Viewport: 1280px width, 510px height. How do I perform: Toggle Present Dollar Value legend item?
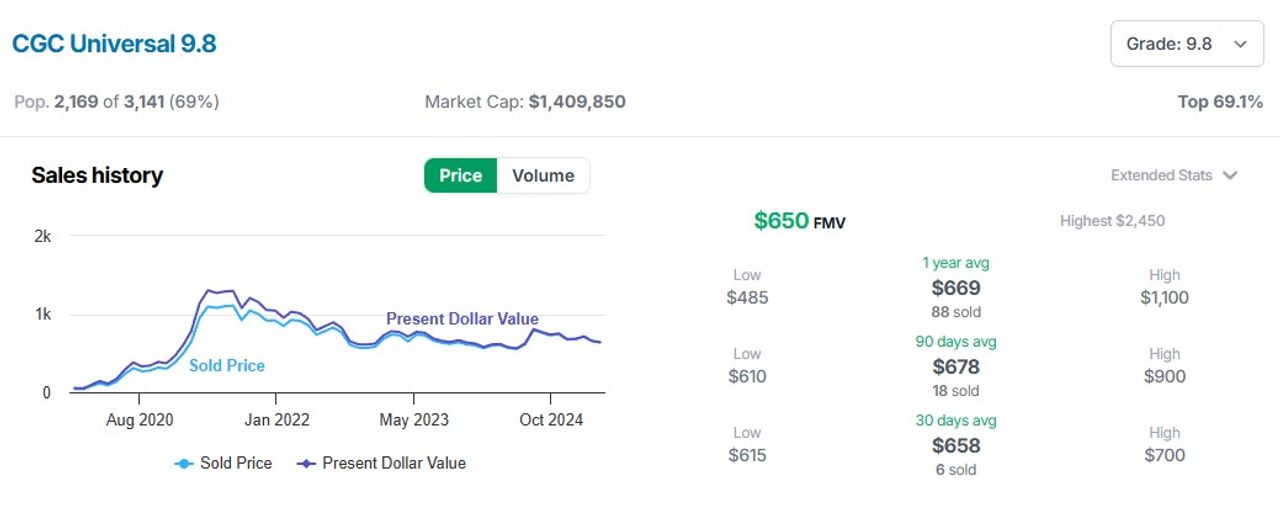(382, 463)
